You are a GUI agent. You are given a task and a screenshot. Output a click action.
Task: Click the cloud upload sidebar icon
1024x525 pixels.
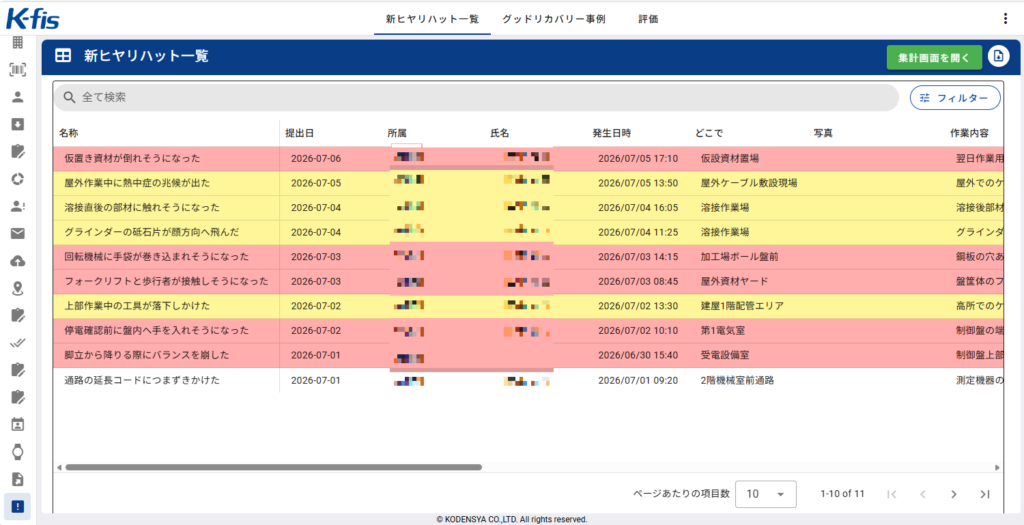pyautogui.click(x=18, y=261)
